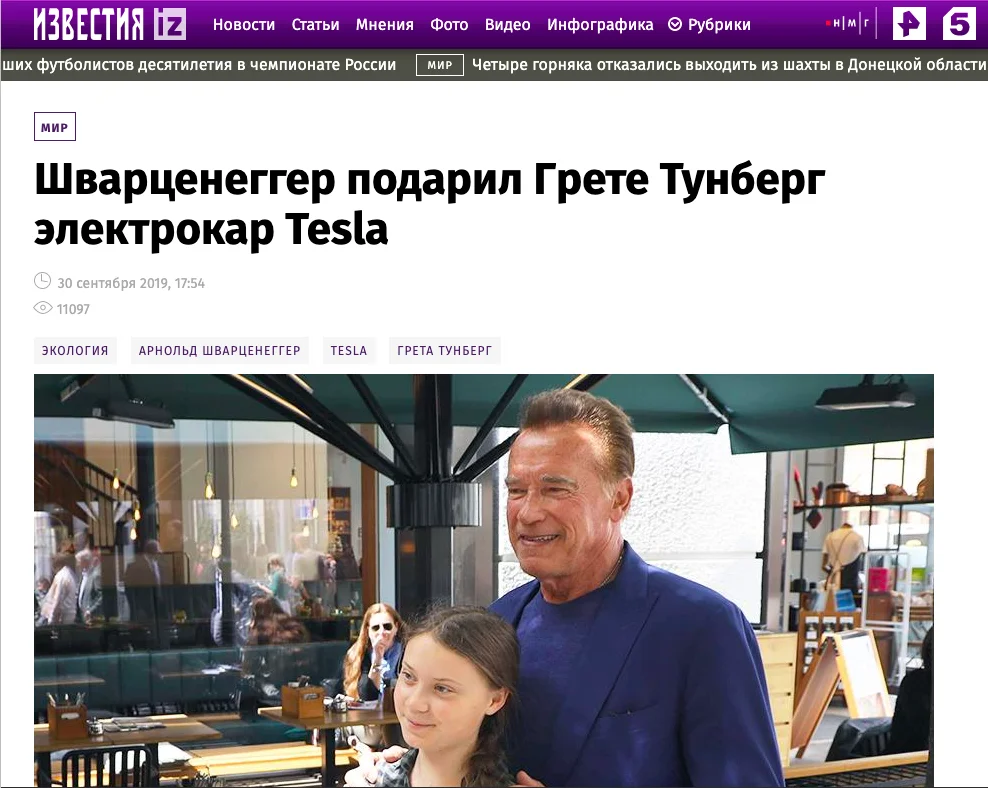Go to the Мнения section
Screen dimensions: 988x788
click(384, 25)
